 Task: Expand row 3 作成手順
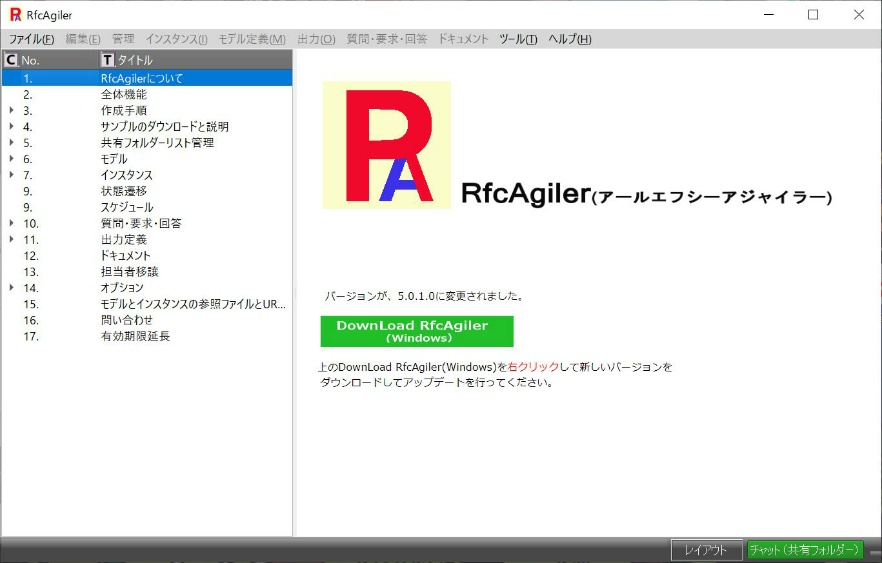[x=11, y=110]
